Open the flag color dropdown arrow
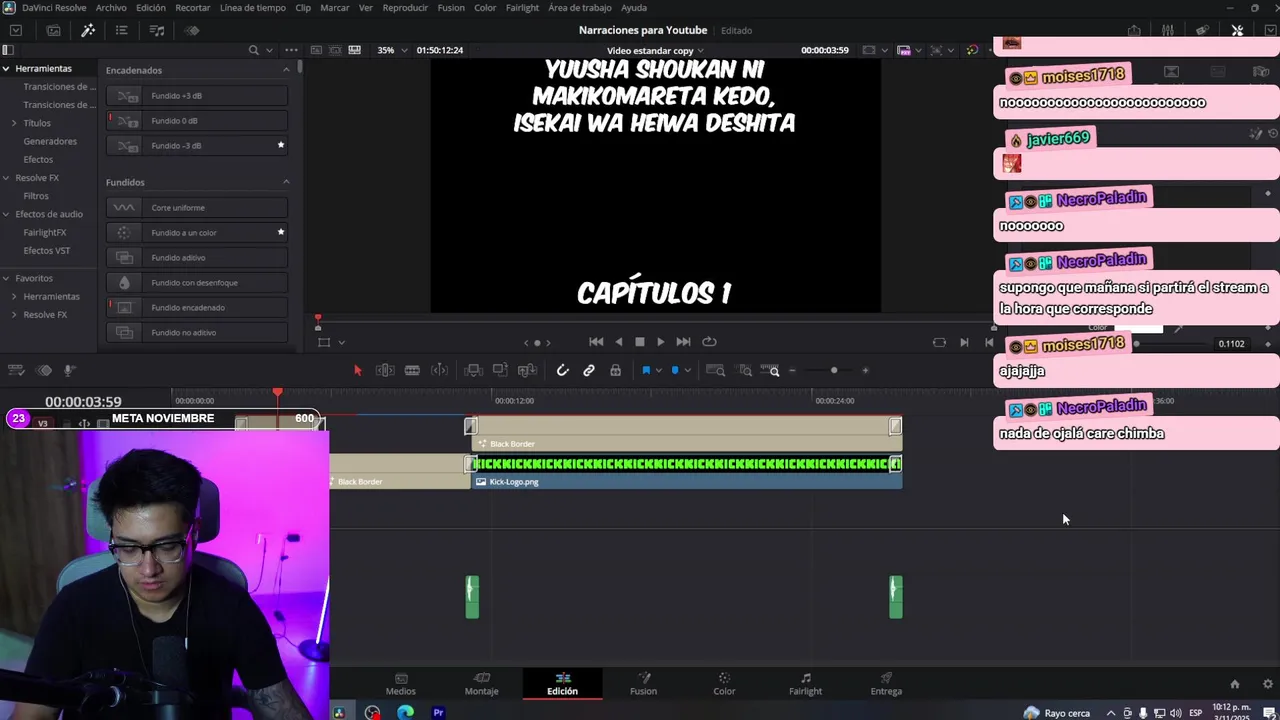This screenshot has height=720, width=1280. [x=658, y=371]
